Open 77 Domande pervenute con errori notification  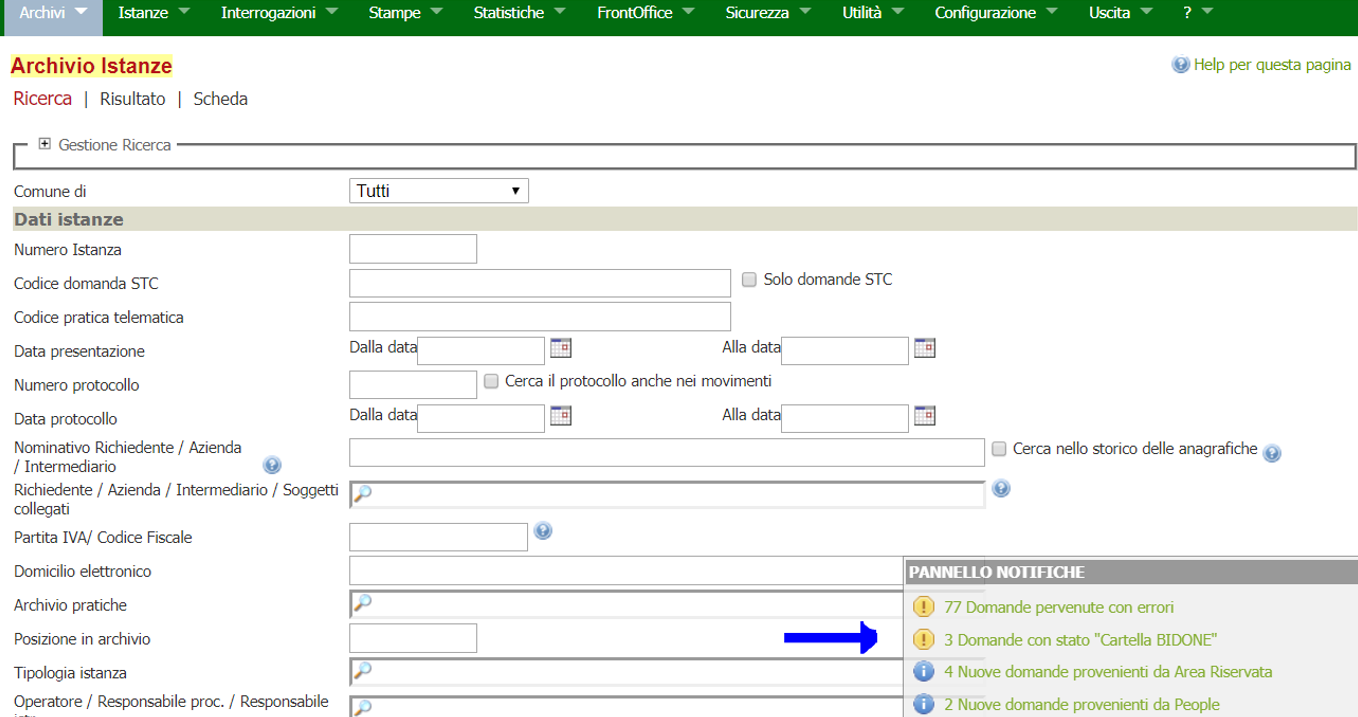(1058, 607)
